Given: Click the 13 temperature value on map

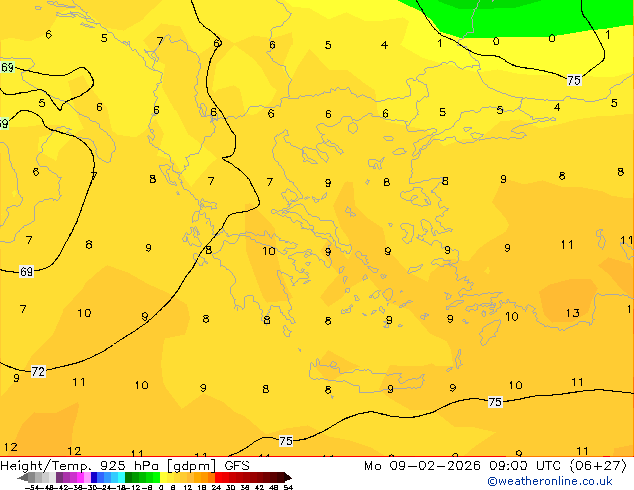Looking at the screenshot, I should 573,313.
